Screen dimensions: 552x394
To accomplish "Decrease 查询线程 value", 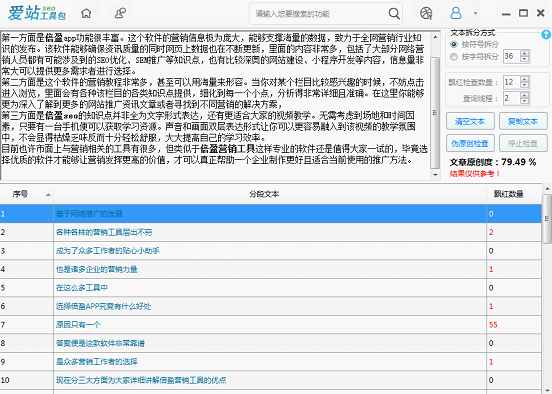I will [525, 101].
